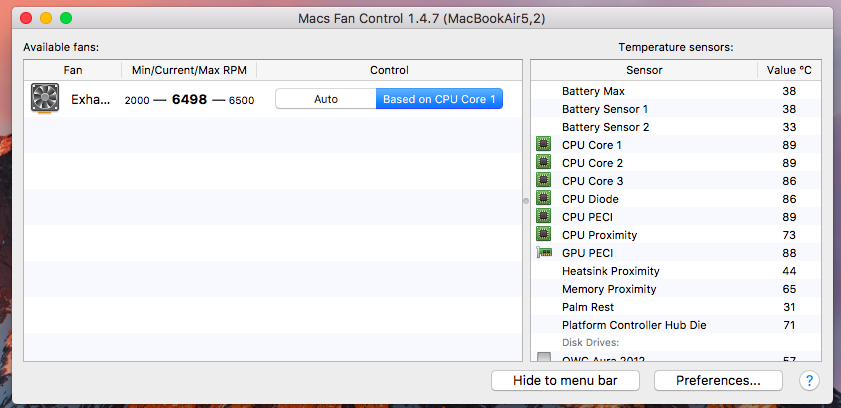The height and width of the screenshot is (408, 841).
Task: Click the CPU Proximity chip icon
Action: (x=543, y=234)
